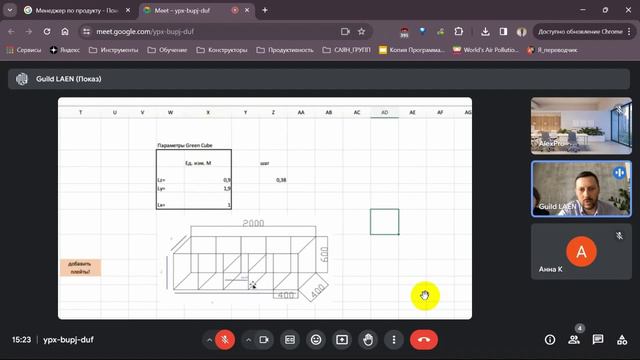
Task: Turn on captions in Meet
Action: click(290, 340)
